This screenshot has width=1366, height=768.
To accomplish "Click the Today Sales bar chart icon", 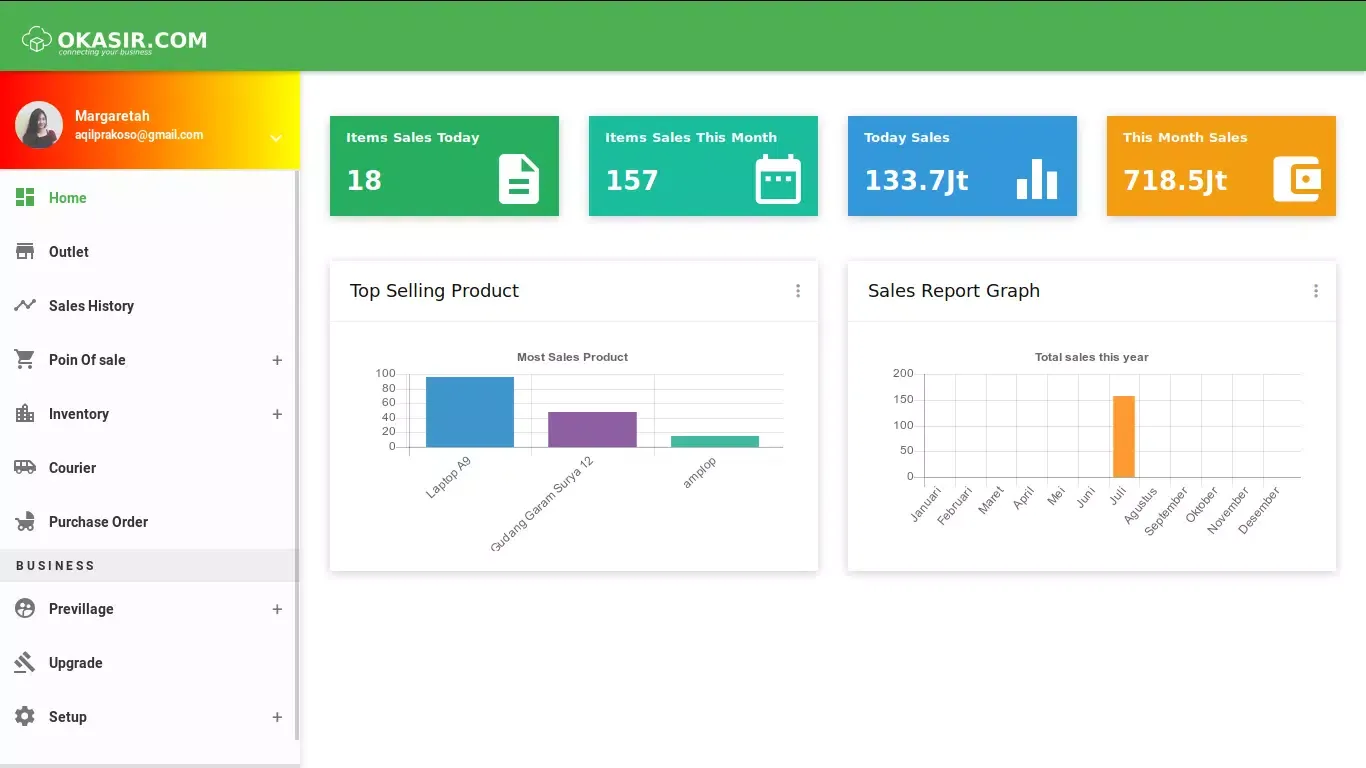I will click(x=1036, y=180).
